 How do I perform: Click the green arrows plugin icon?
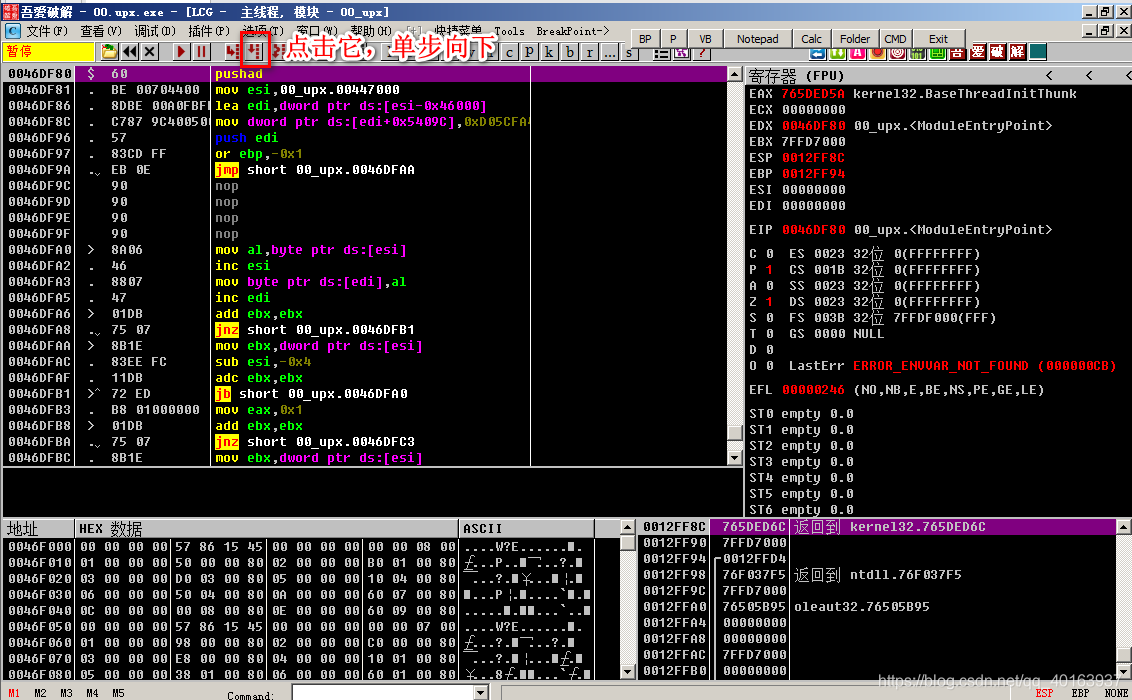[837, 53]
